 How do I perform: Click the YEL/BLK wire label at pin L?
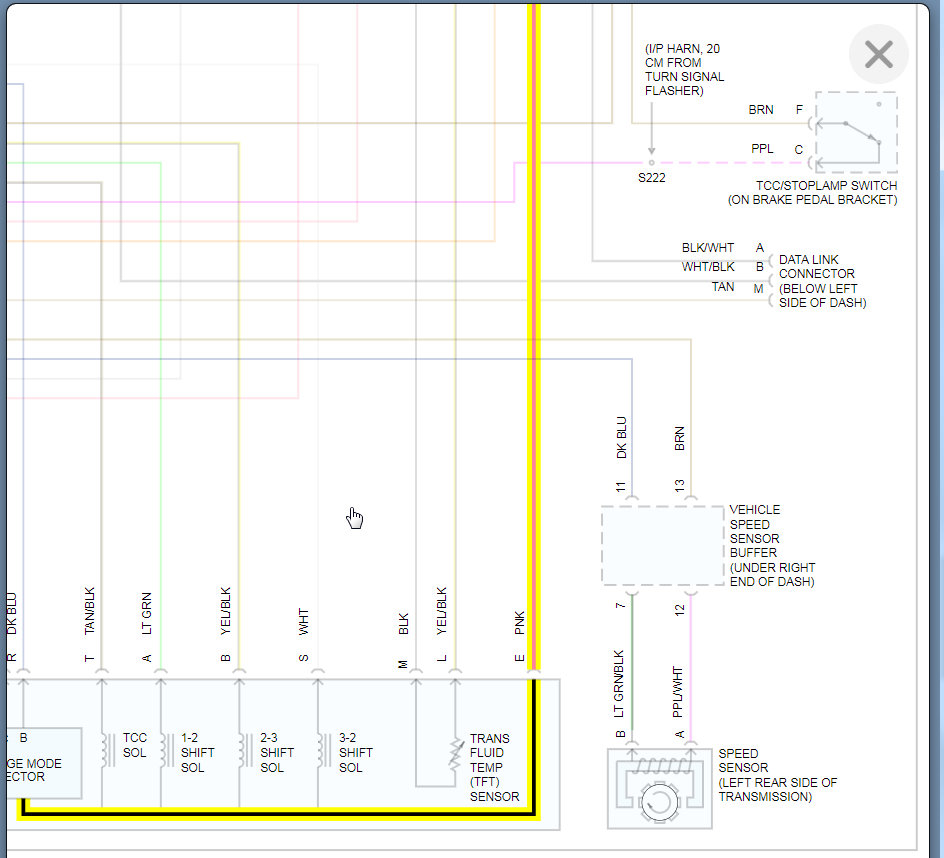(441, 611)
